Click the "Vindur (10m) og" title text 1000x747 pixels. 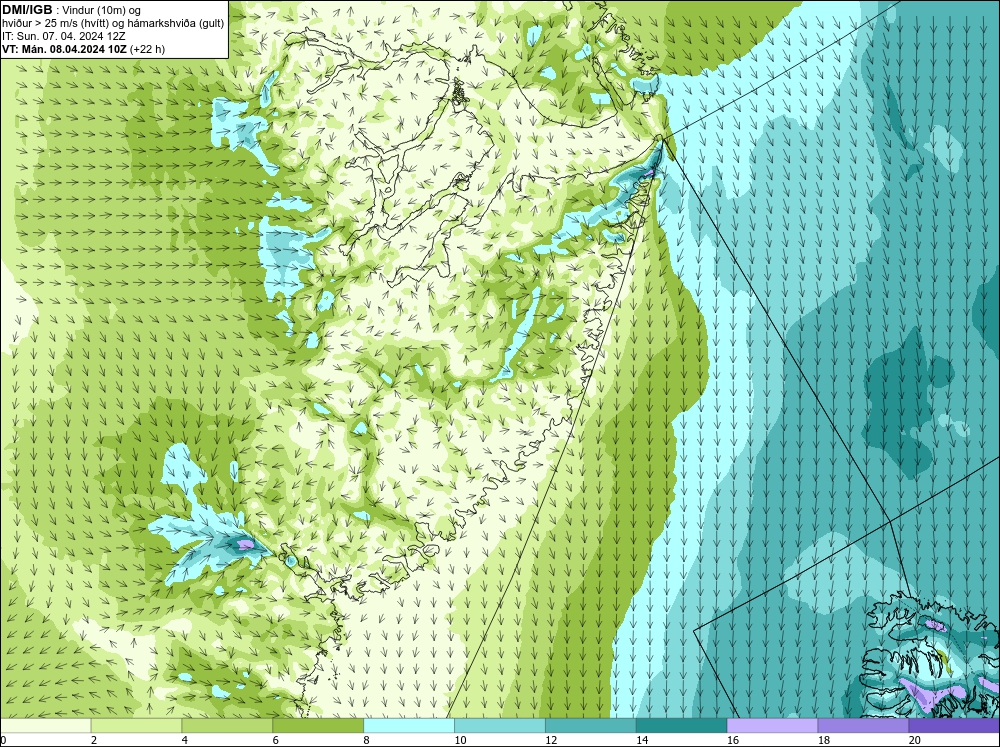102,11
